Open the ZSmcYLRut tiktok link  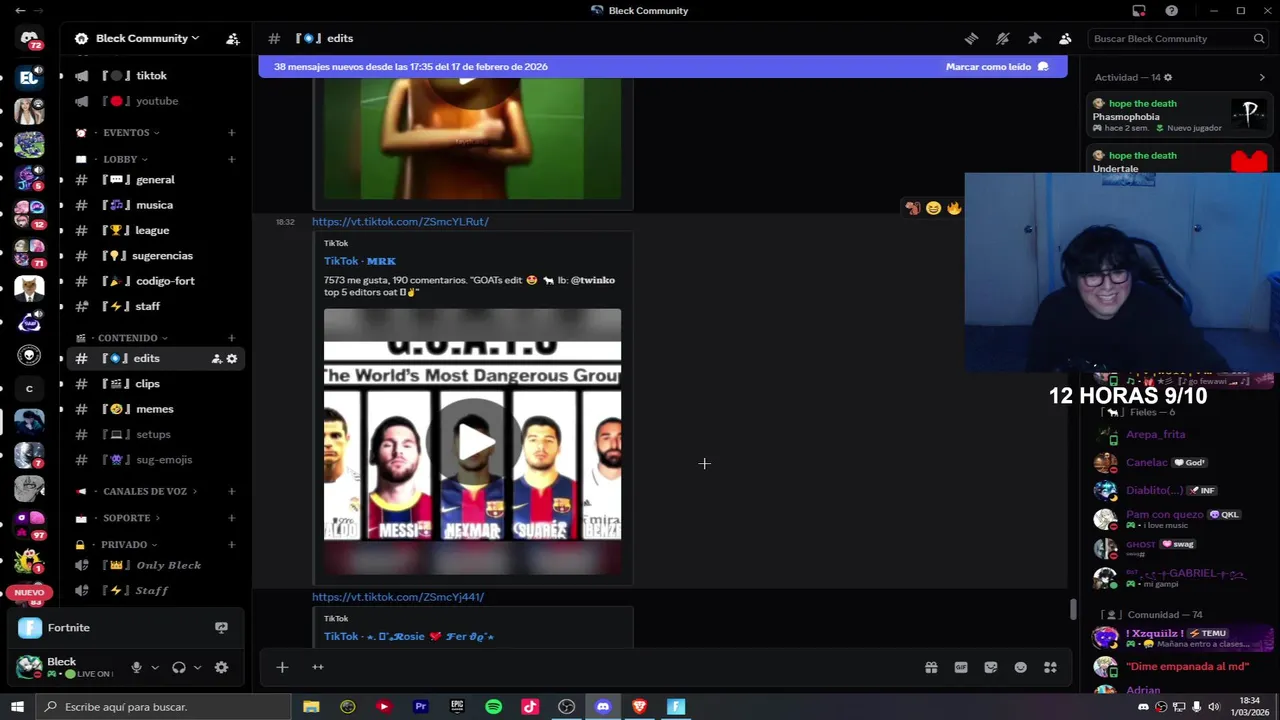click(400, 222)
